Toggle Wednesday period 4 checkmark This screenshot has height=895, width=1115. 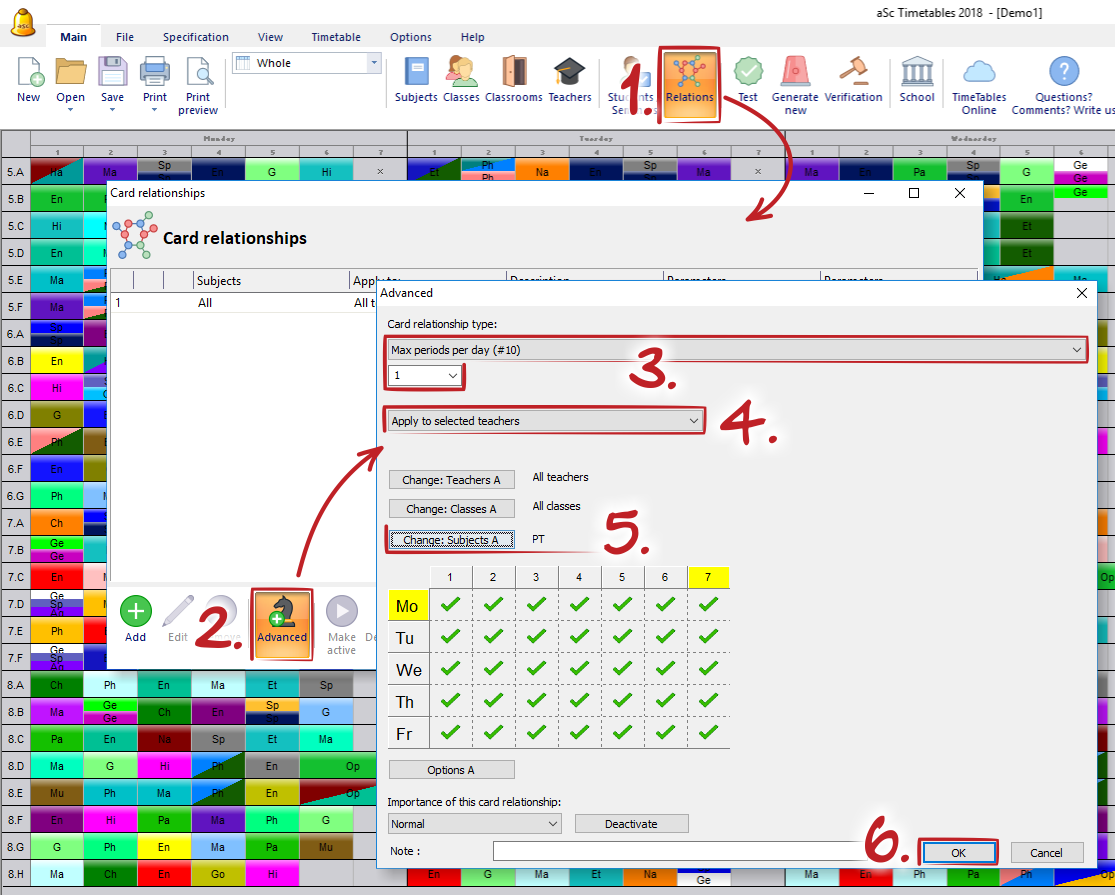click(579, 668)
